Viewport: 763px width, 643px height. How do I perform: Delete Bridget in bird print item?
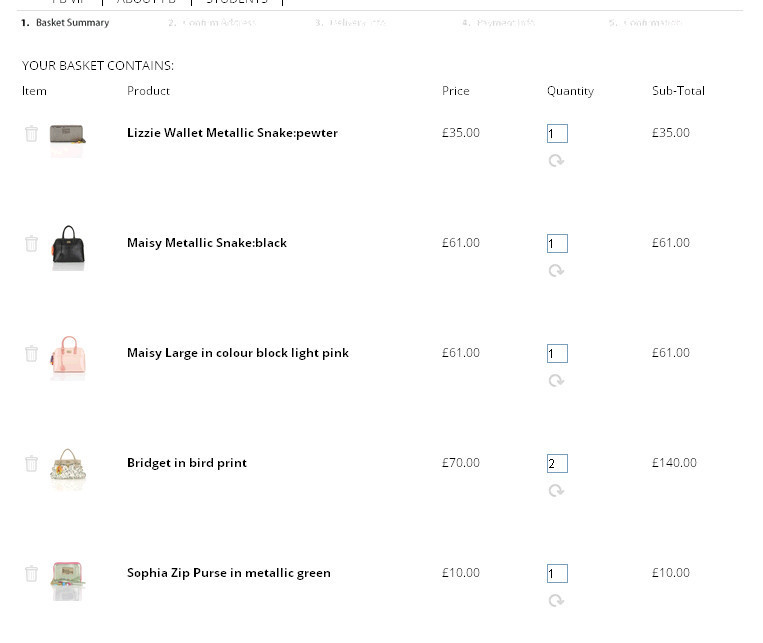pos(31,464)
